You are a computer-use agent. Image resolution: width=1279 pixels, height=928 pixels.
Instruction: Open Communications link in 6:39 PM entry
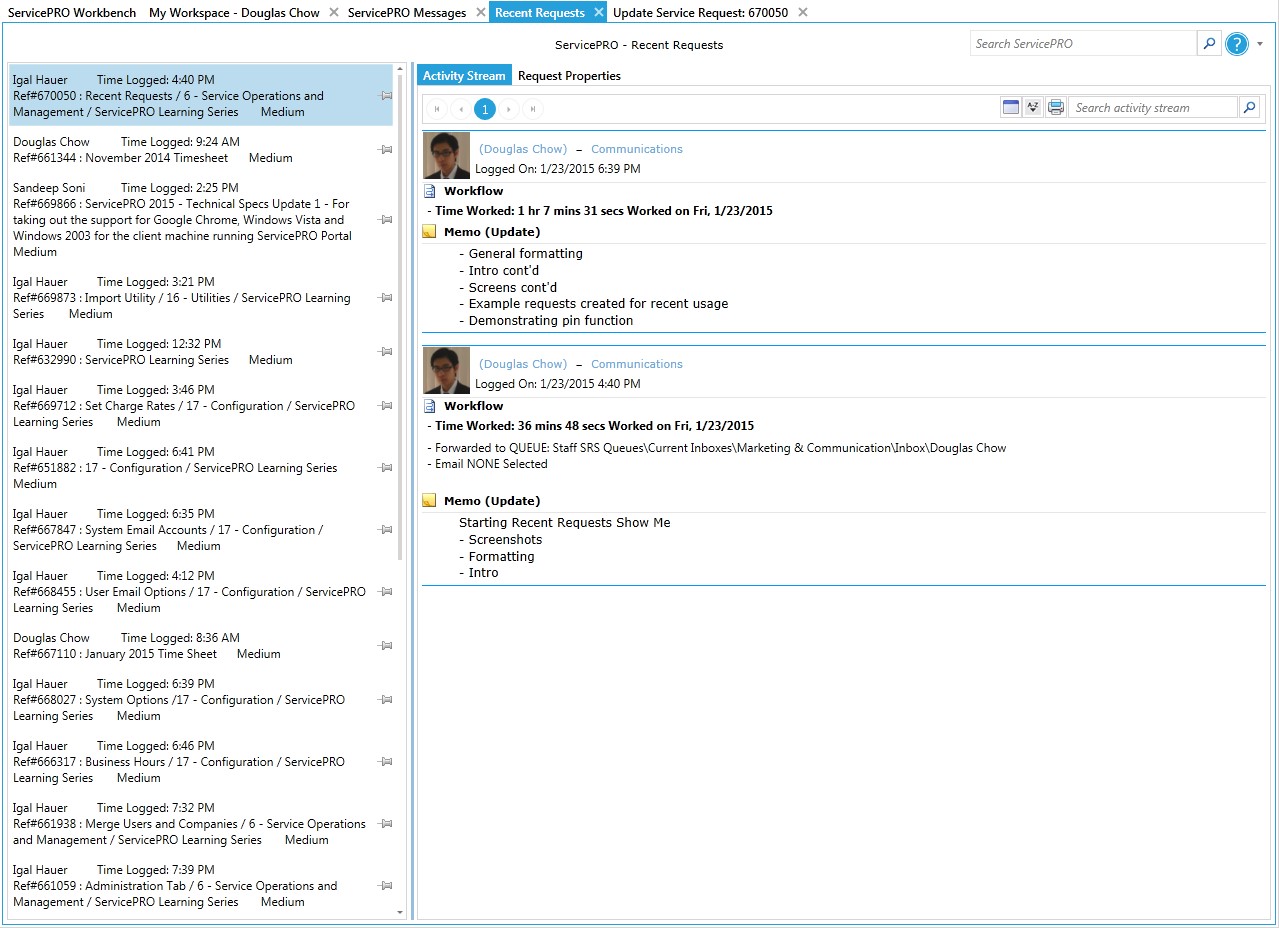(637, 149)
